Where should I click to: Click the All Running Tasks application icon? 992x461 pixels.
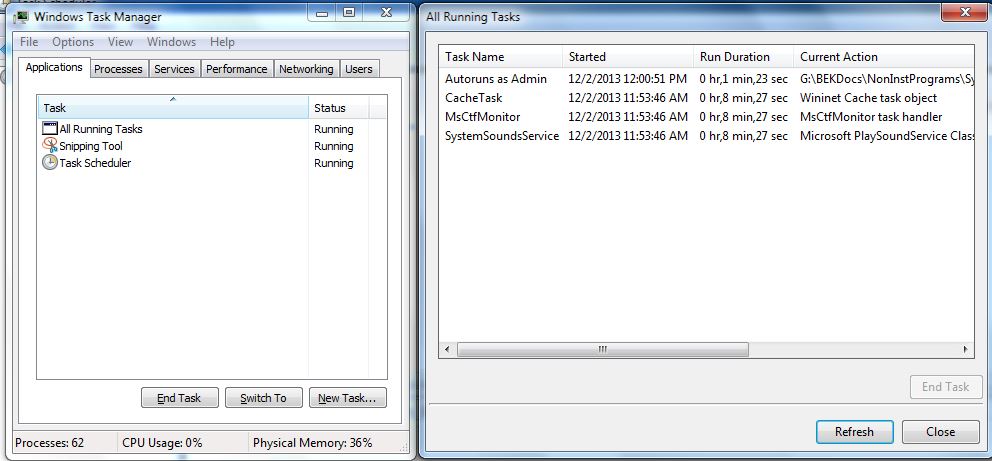click(x=50, y=129)
